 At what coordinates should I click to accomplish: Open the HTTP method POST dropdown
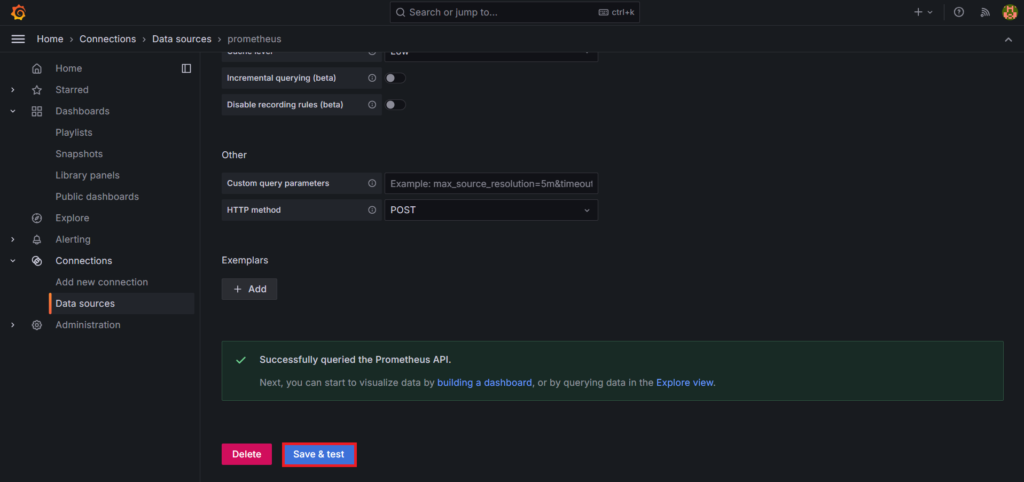click(491, 210)
